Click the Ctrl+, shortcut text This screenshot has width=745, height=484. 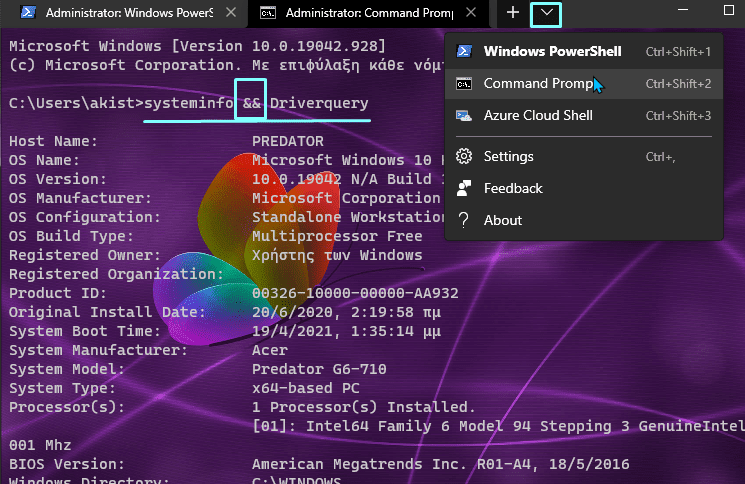click(x=660, y=157)
